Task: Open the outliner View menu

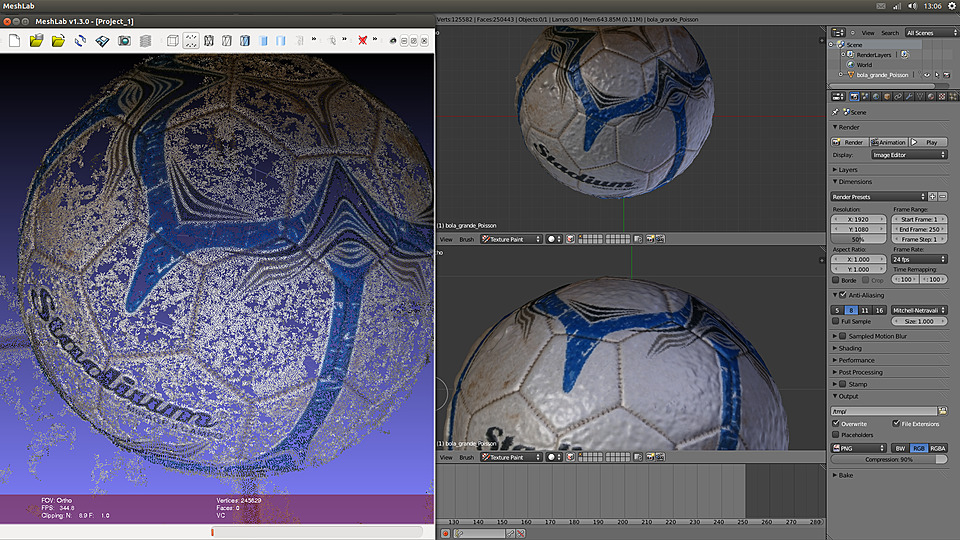Action: tap(868, 33)
